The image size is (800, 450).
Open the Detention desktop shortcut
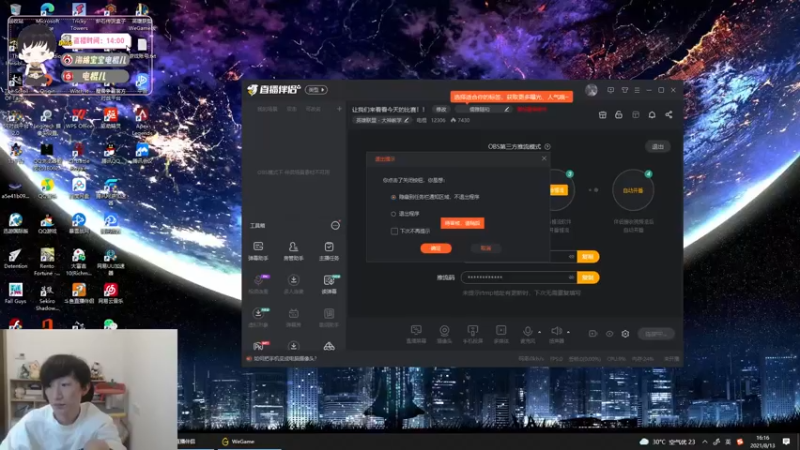pos(15,258)
